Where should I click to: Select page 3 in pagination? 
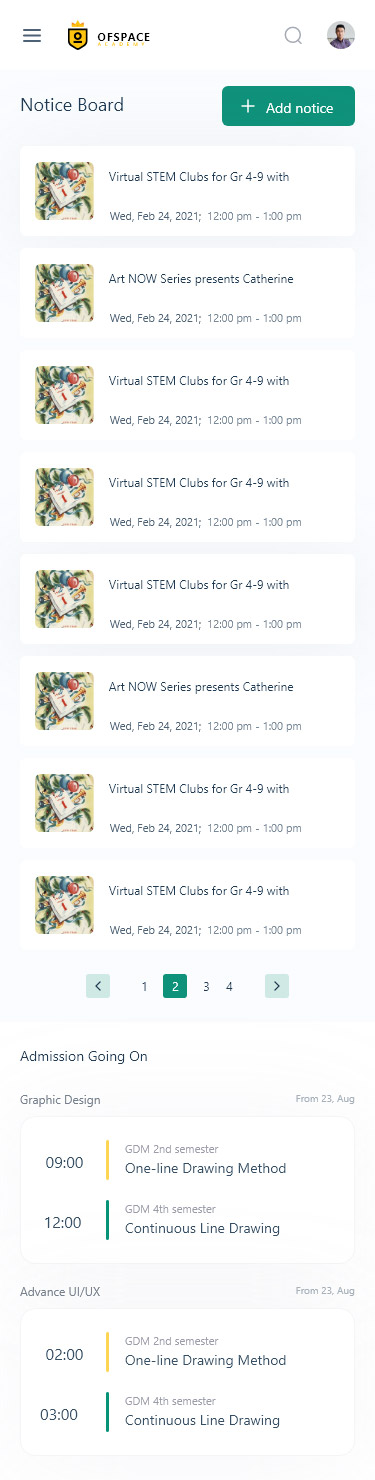tap(206, 986)
